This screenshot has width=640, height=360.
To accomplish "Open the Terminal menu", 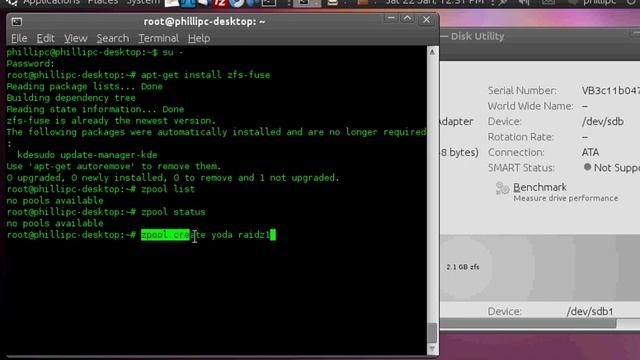I will pyautogui.click(x=158, y=38).
